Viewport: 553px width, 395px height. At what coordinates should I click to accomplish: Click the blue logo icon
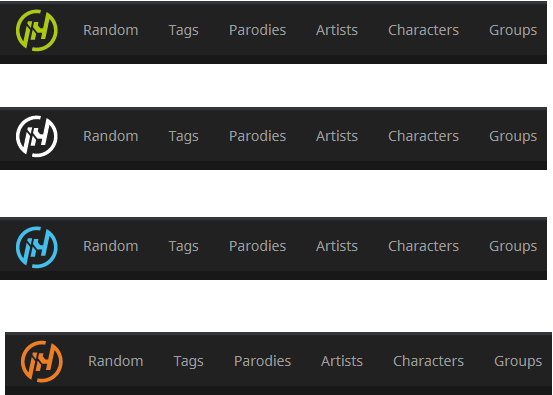(37, 247)
